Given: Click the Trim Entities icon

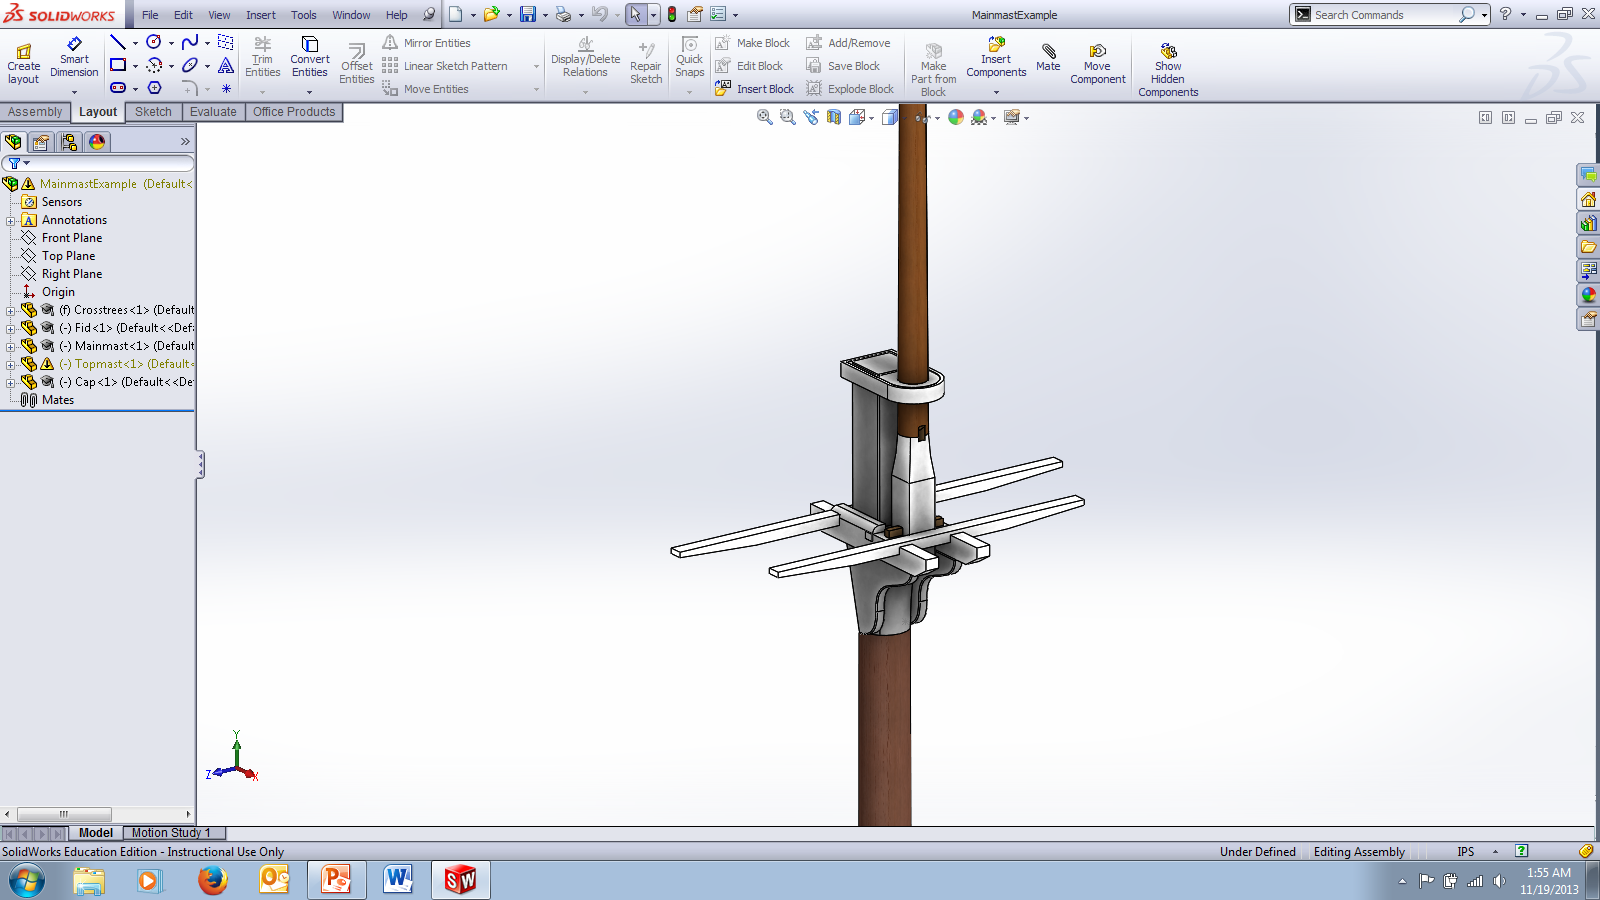Looking at the screenshot, I should 263,44.
